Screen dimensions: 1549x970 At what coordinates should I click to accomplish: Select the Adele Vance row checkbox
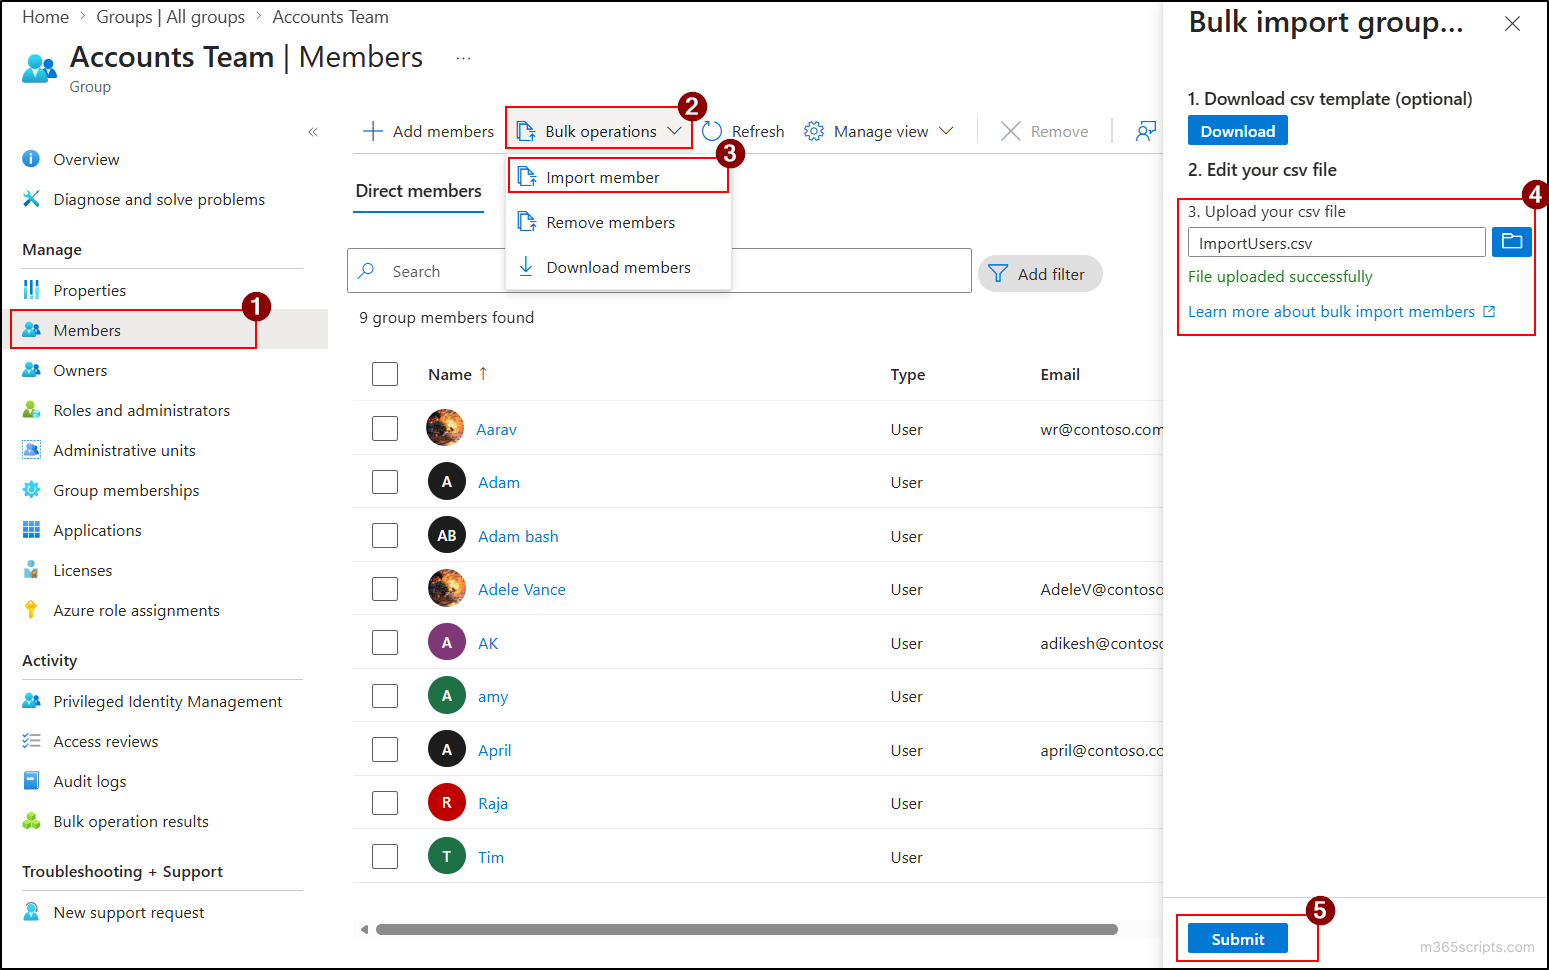385,589
